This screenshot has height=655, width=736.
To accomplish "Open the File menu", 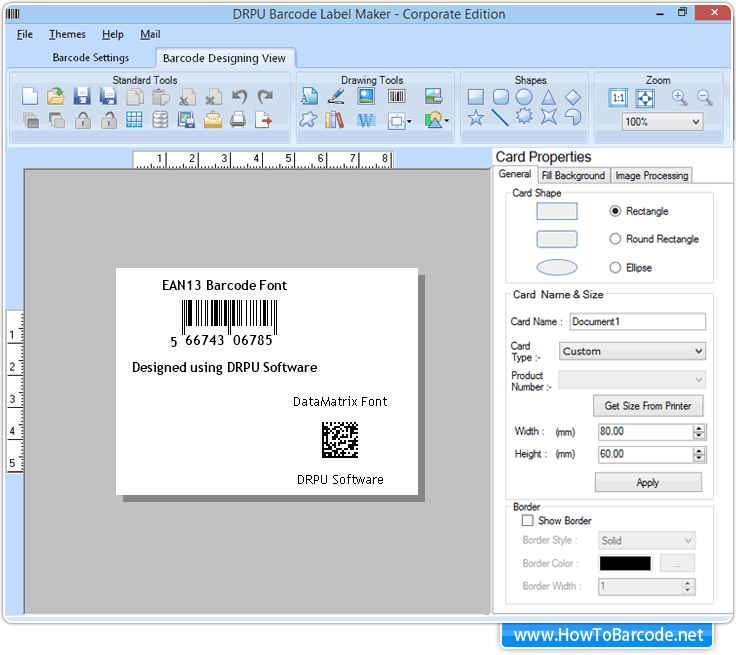I will pos(25,34).
